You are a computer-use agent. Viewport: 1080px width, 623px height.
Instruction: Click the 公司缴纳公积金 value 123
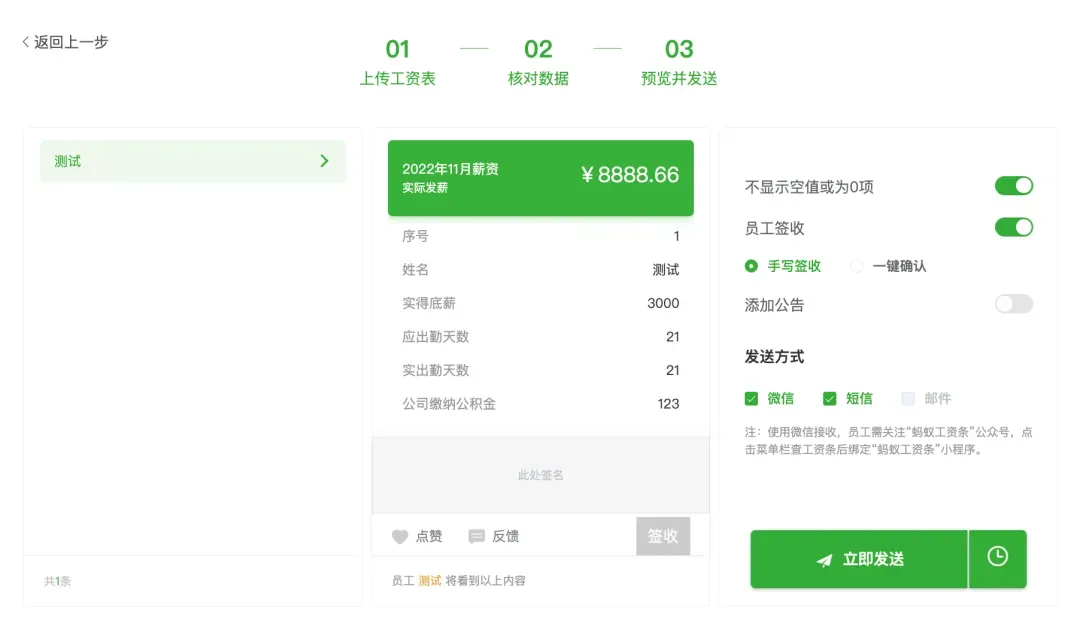tap(668, 404)
